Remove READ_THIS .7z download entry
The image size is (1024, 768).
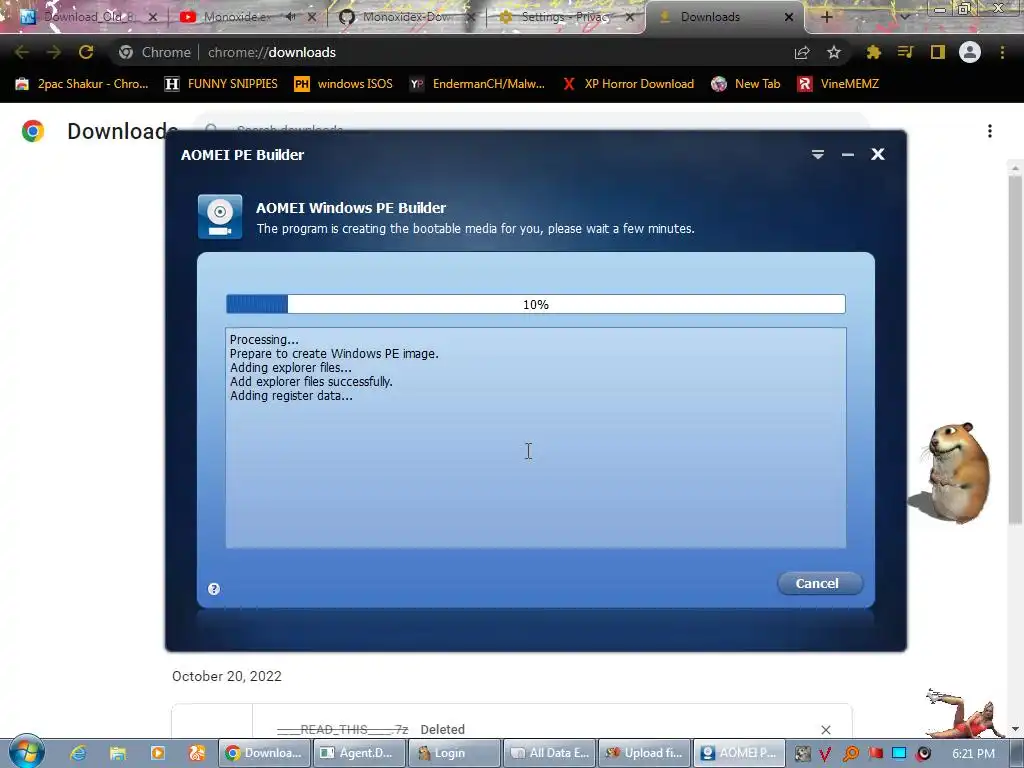tap(825, 729)
